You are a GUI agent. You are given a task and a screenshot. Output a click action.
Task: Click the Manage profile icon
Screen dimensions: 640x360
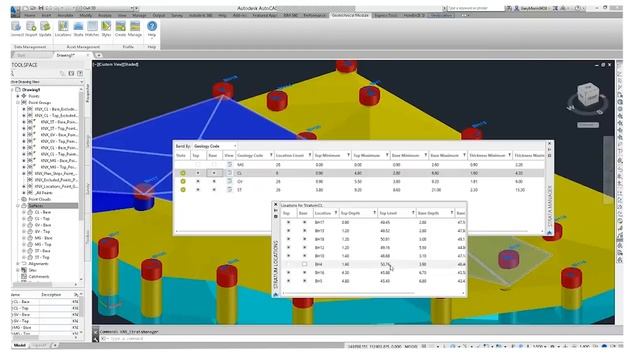pos(135,27)
